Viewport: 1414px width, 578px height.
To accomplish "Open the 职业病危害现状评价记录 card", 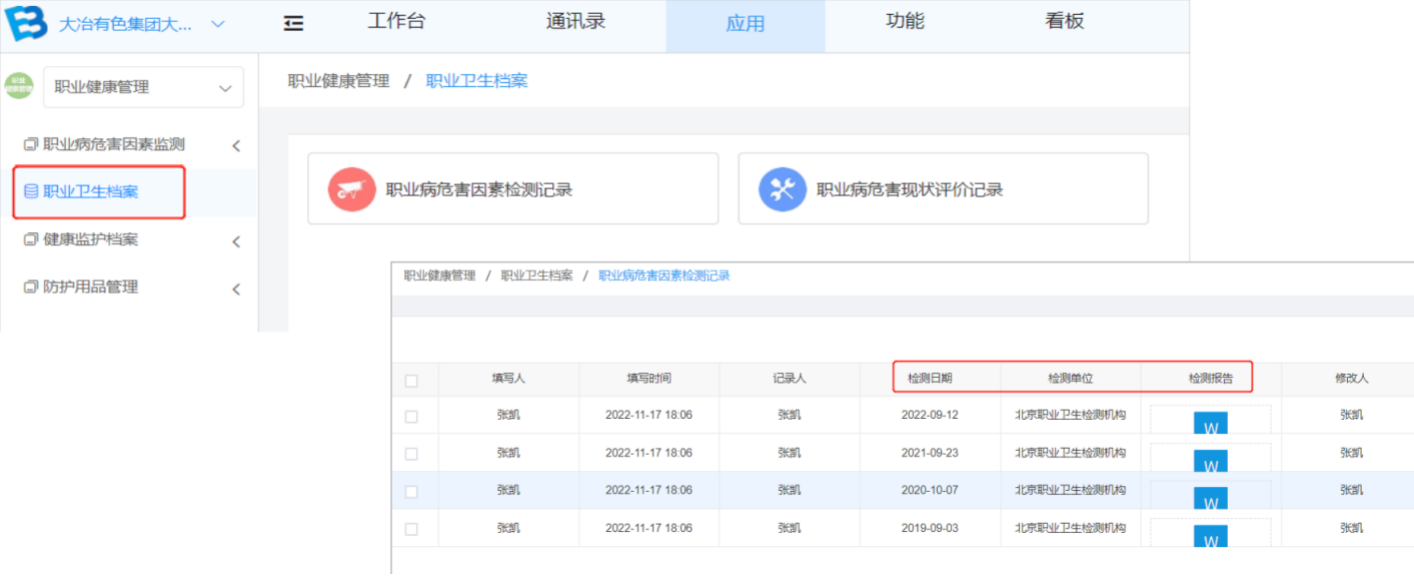I will click(943, 188).
